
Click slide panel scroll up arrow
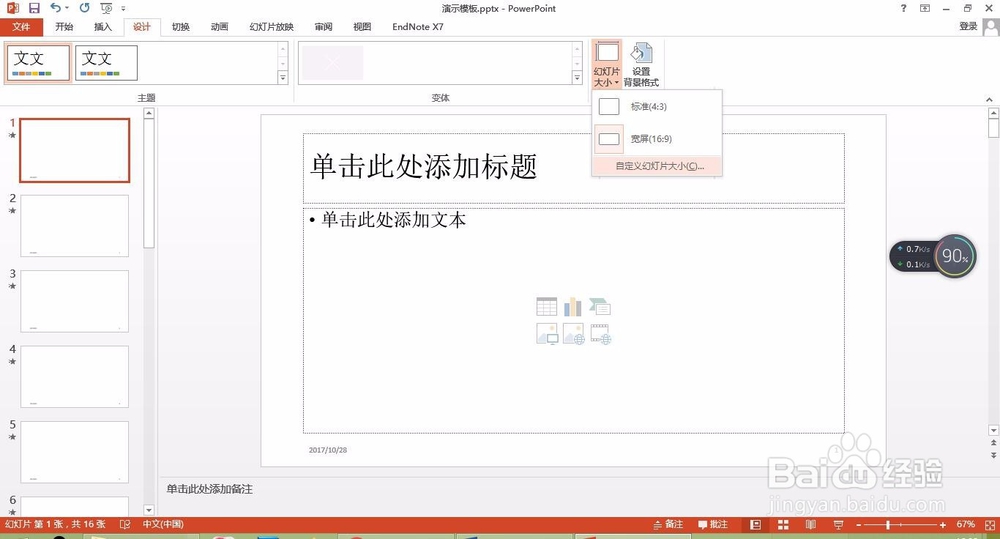[x=149, y=114]
